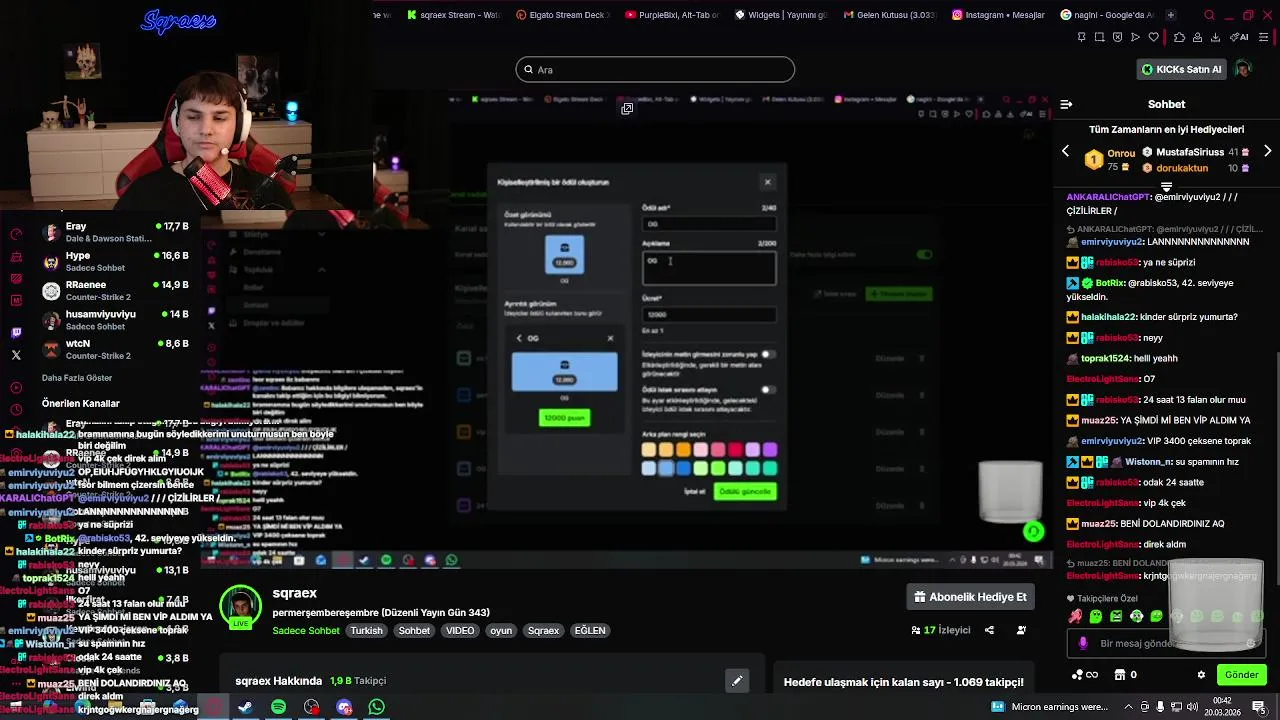
Task: Click the pin icon in browser toolbar
Action: click(x=1081, y=37)
